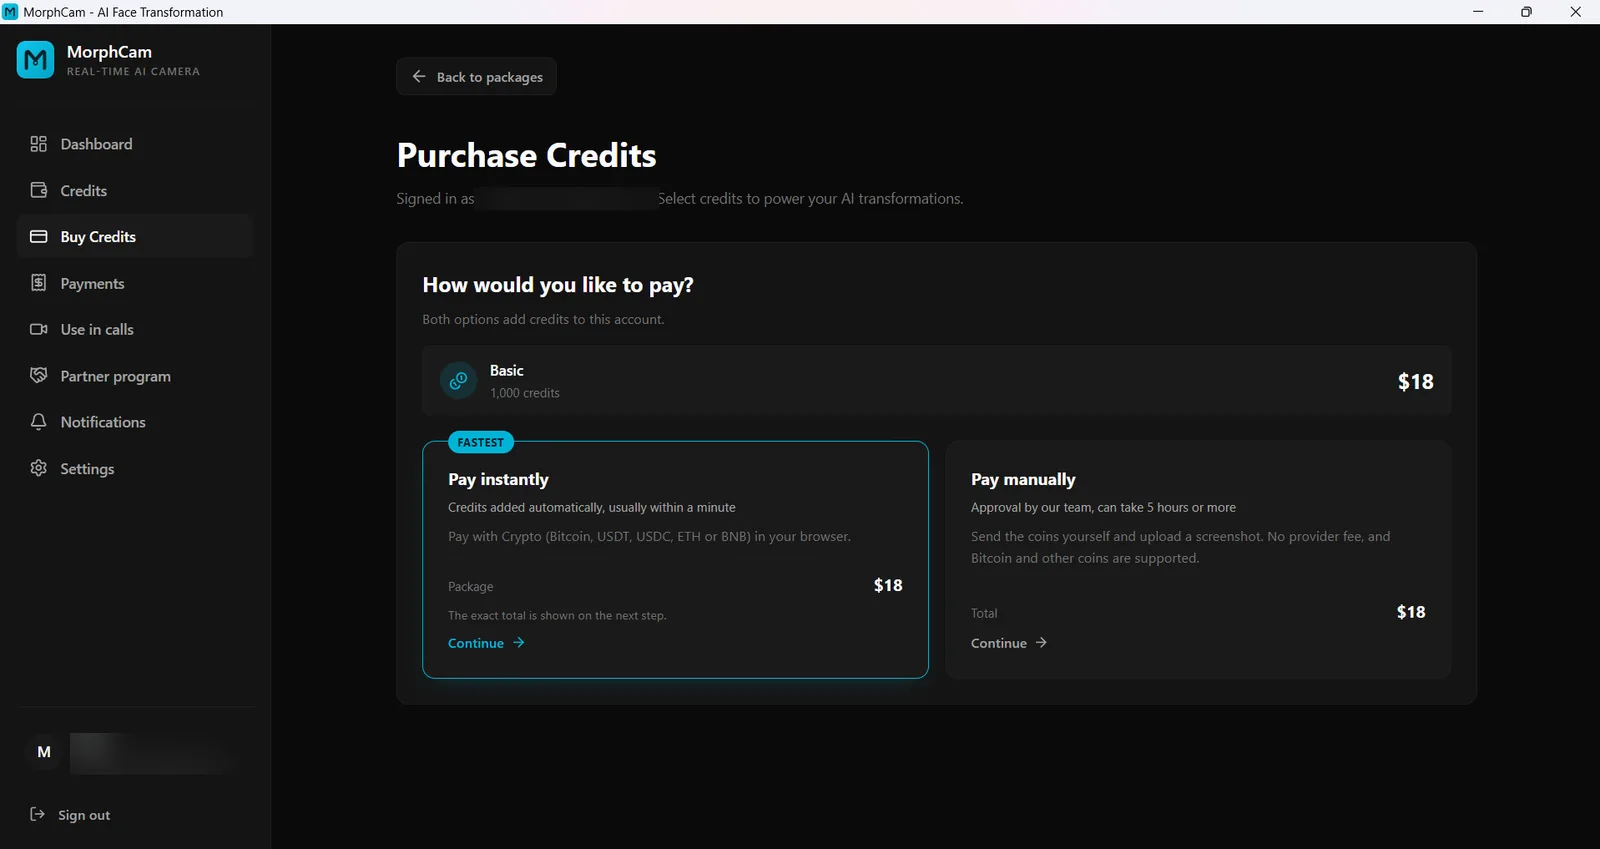Select Use in calls from the sidebar

(x=135, y=329)
